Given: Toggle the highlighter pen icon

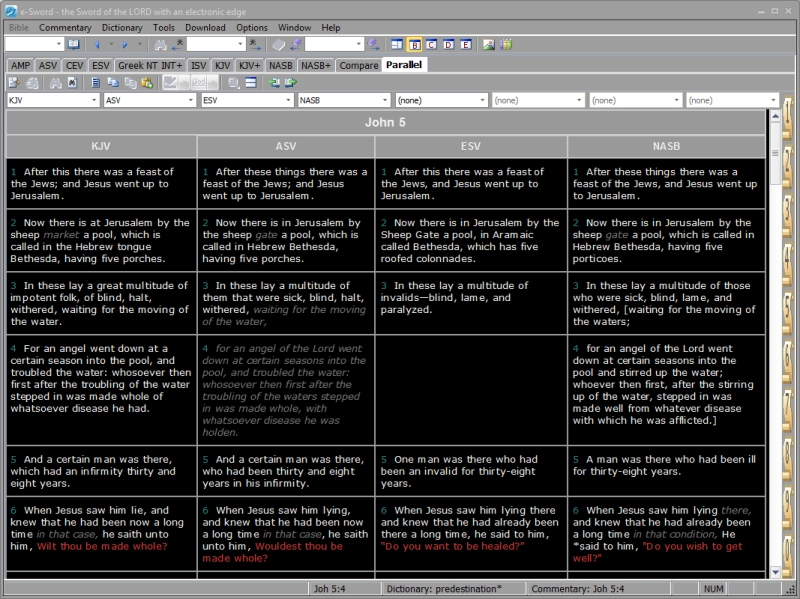Looking at the screenshot, I should coord(170,82).
